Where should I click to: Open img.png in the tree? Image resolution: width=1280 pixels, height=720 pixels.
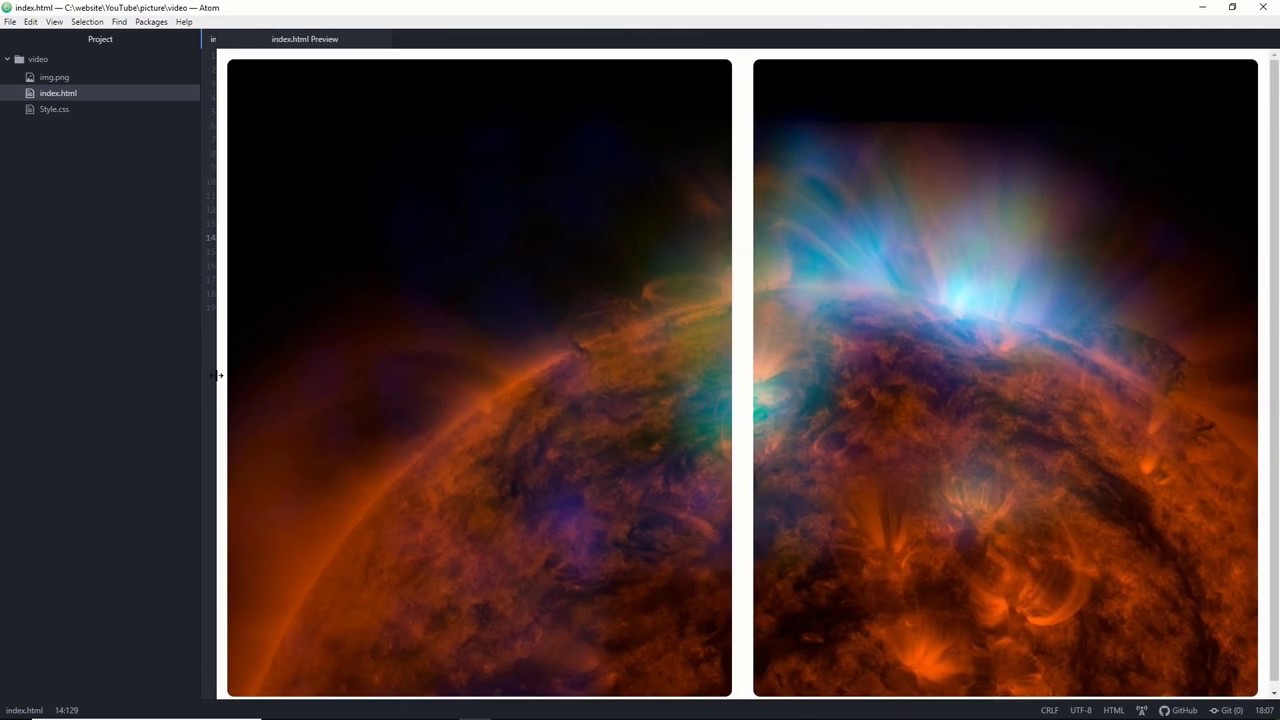coord(54,77)
